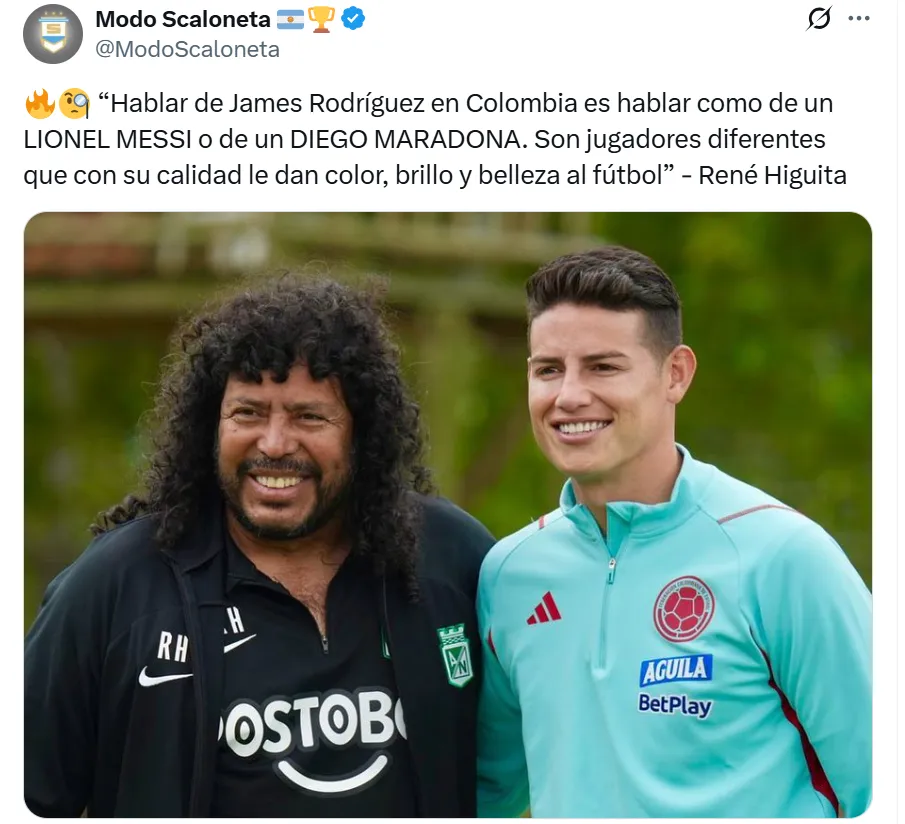
Task: Click the RH initials on black jacket
Action: click(x=172, y=647)
